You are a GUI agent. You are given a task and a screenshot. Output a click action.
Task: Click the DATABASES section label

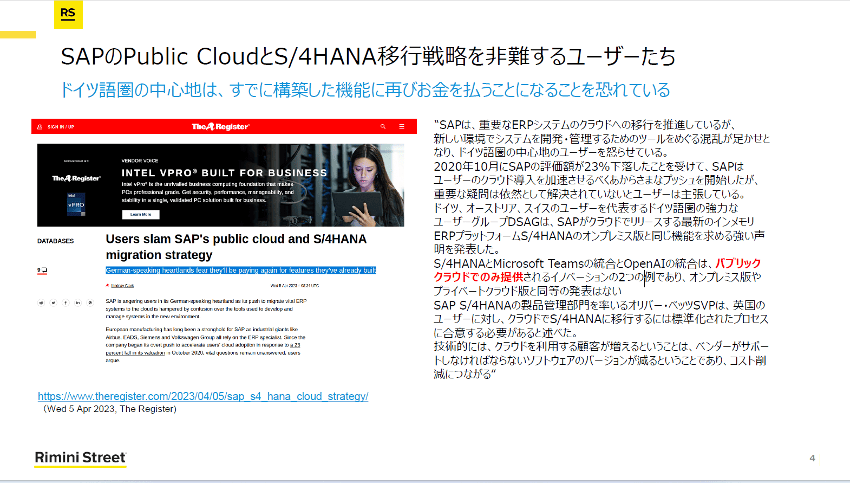pos(55,241)
